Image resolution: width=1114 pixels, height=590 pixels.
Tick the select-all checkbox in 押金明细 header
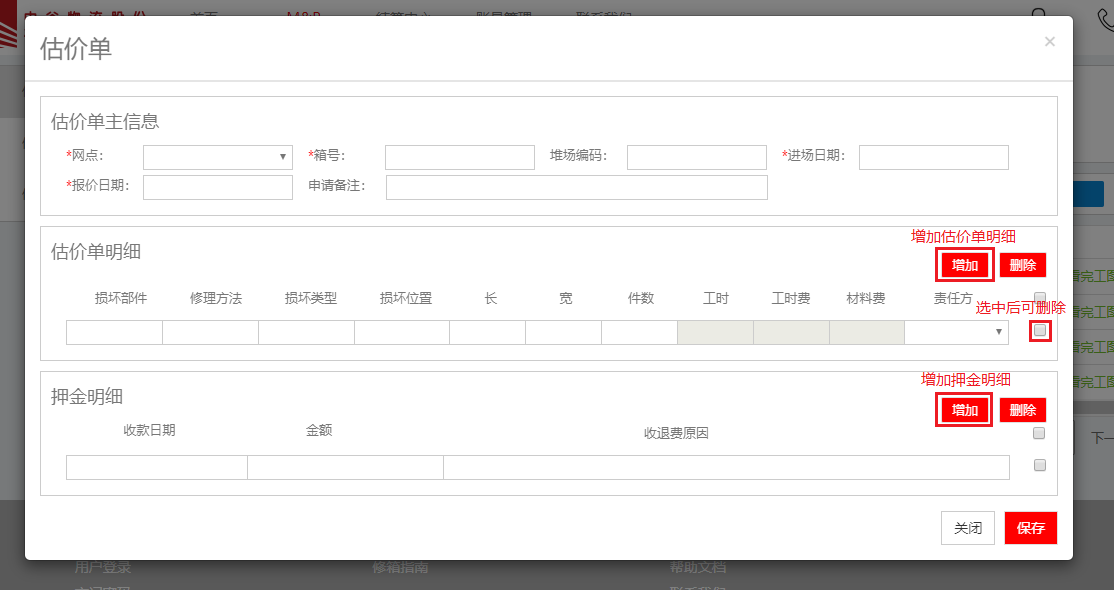1039,433
